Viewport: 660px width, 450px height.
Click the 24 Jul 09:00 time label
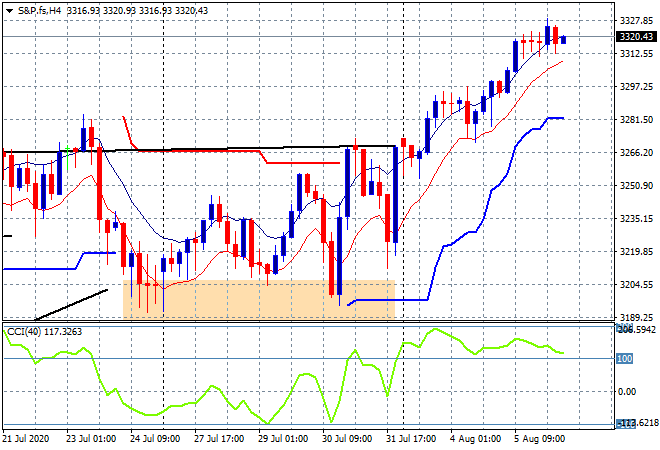coord(155,439)
